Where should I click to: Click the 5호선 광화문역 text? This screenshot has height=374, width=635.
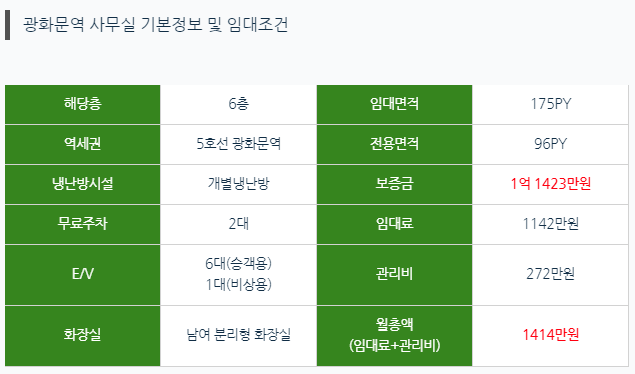point(239,144)
